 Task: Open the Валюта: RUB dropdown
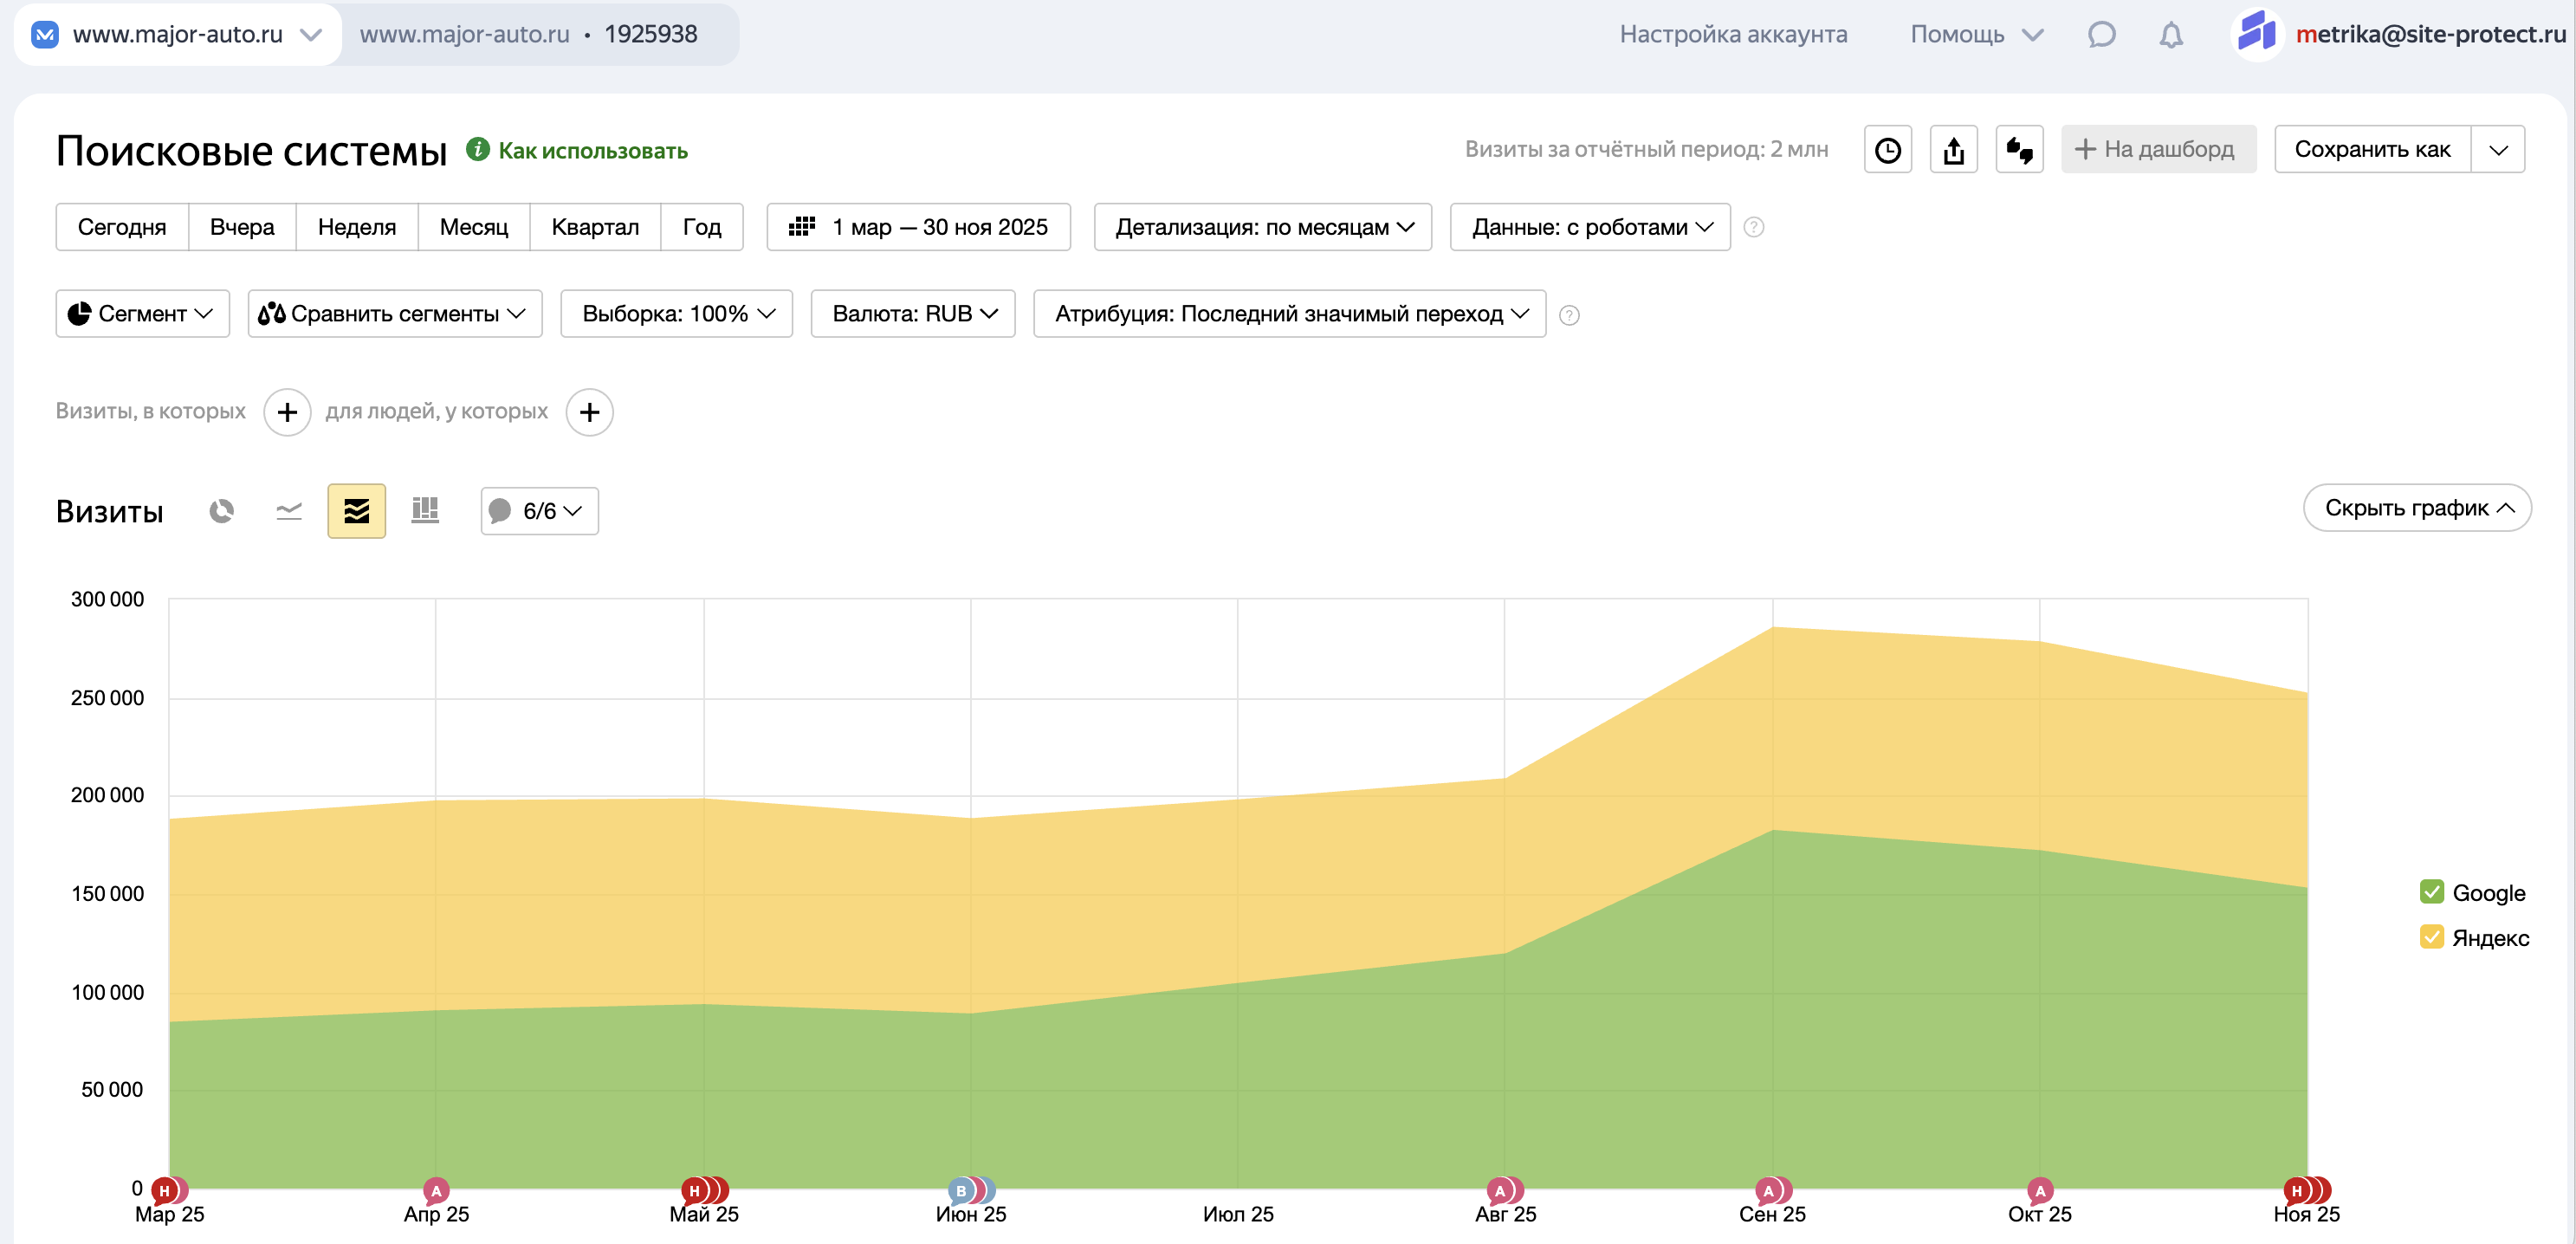tap(913, 314)
